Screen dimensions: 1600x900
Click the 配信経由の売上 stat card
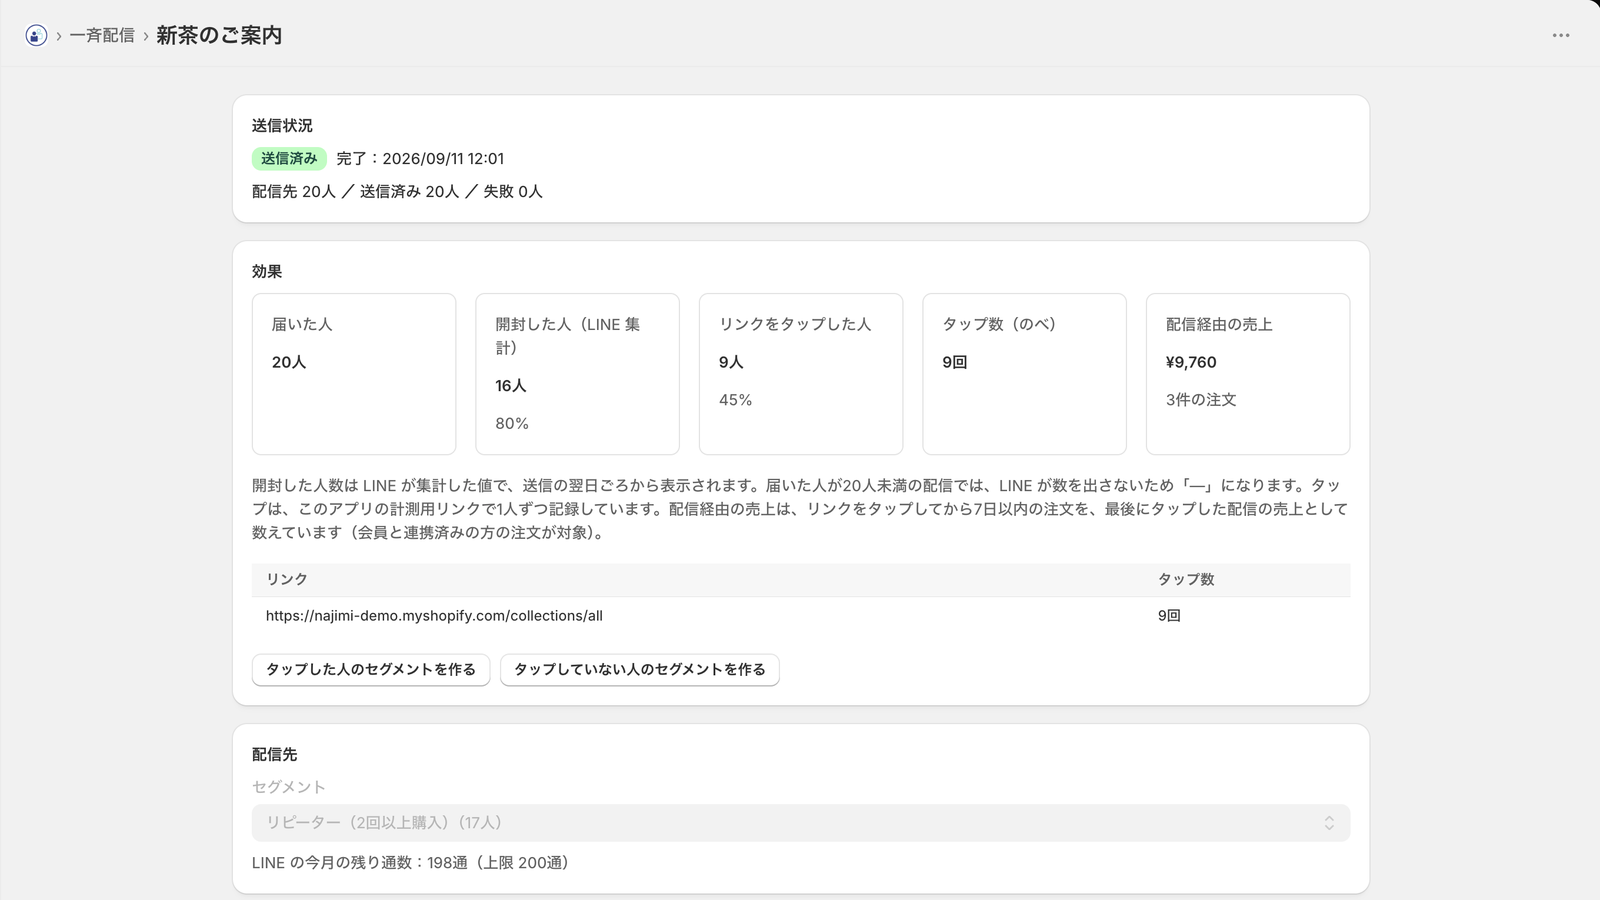pyautogui.click(x=1248, y=374)
